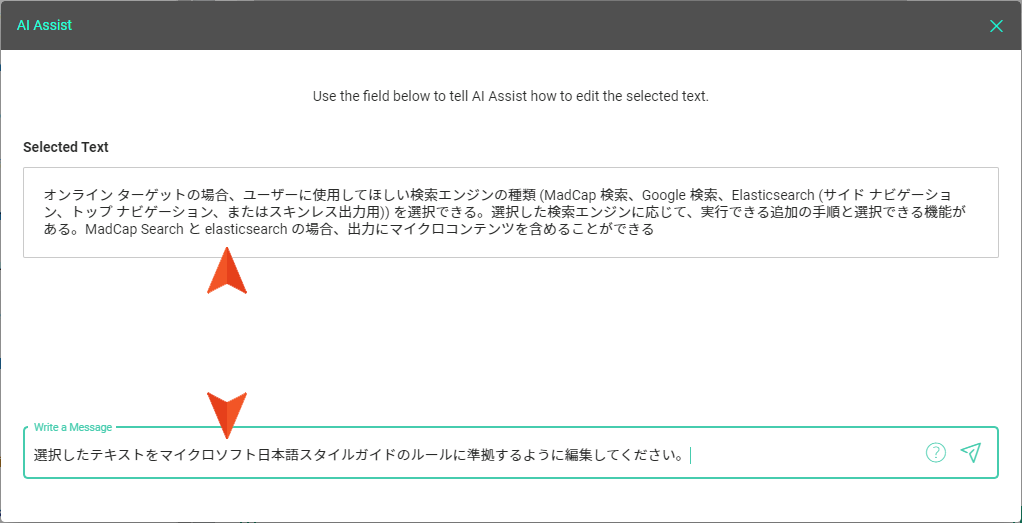Click the Selected Text heading label
The image size is (1022, 523).
tap(66, 147)
